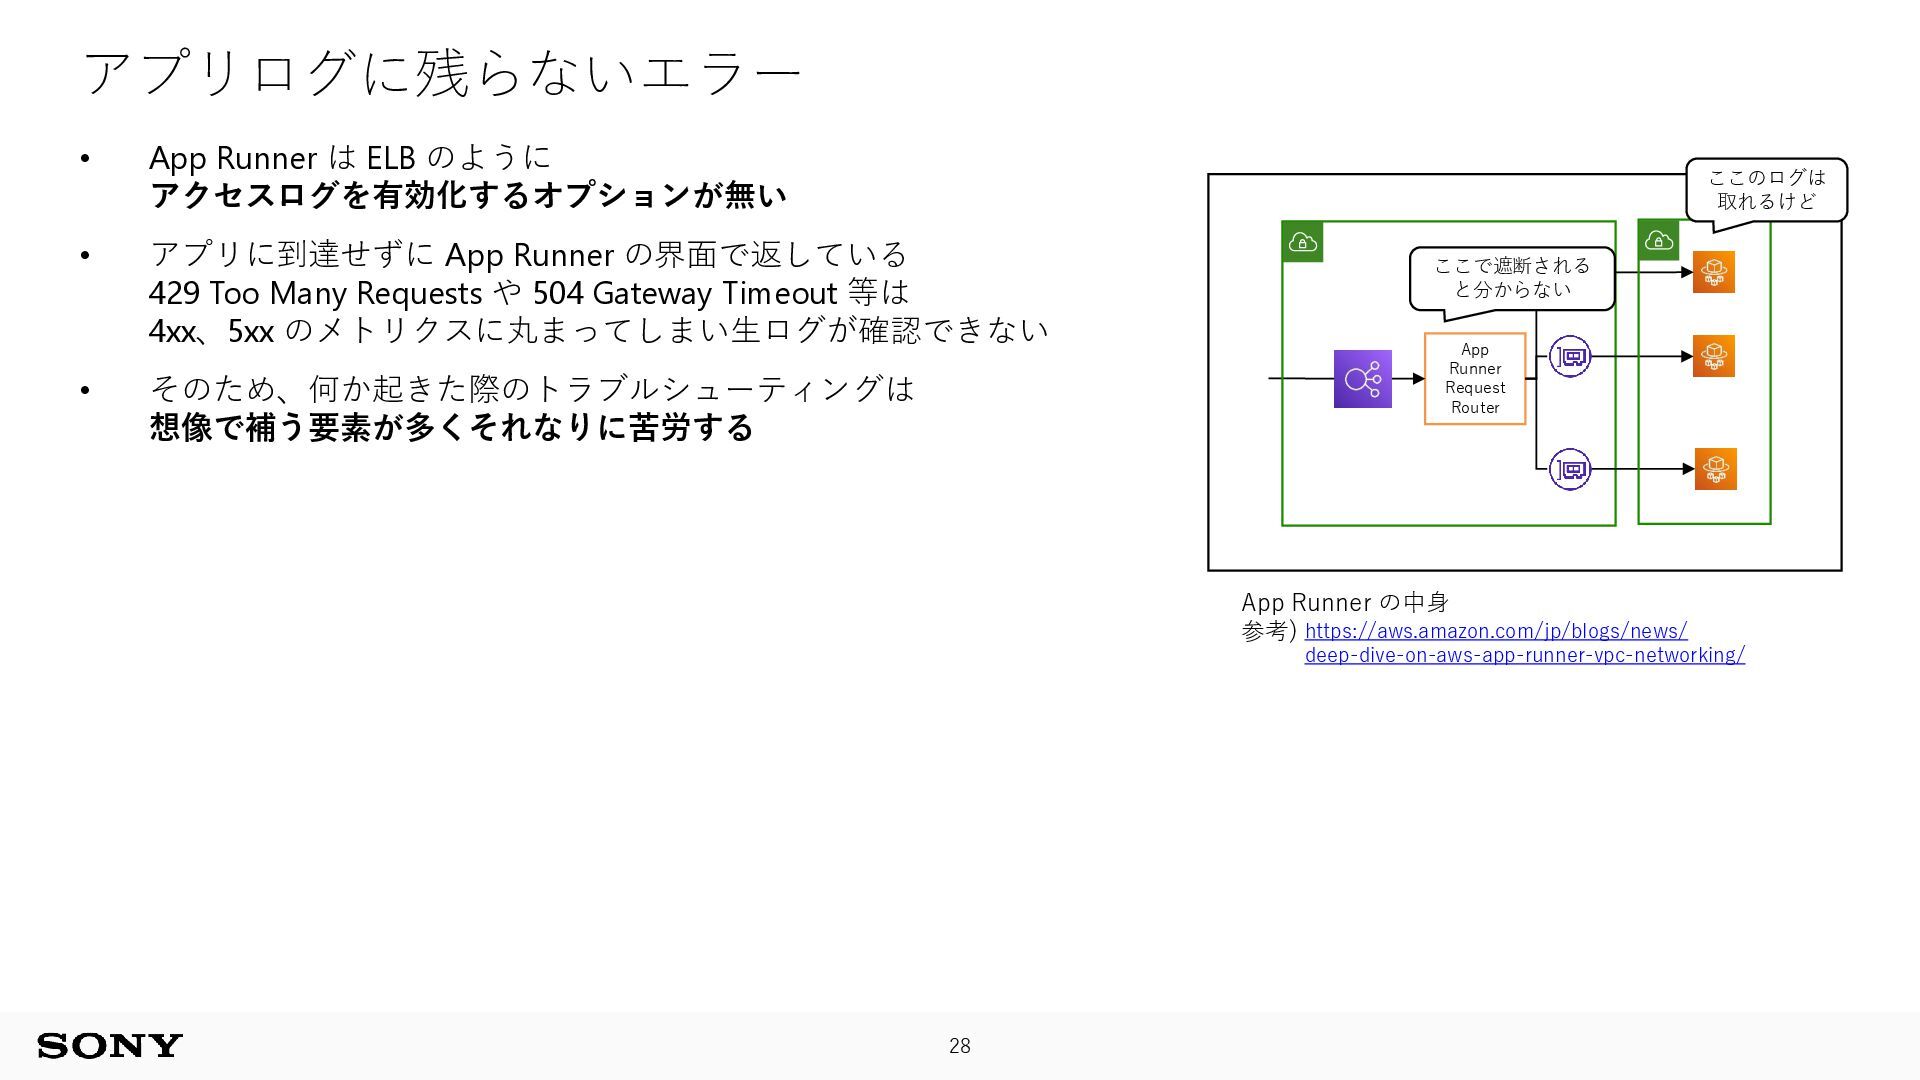This screenshot has height=1080, width=1920.
Task: Click line そのため、何か起きた際のトラブルシューティングは
Action: [x=532, y=389]
